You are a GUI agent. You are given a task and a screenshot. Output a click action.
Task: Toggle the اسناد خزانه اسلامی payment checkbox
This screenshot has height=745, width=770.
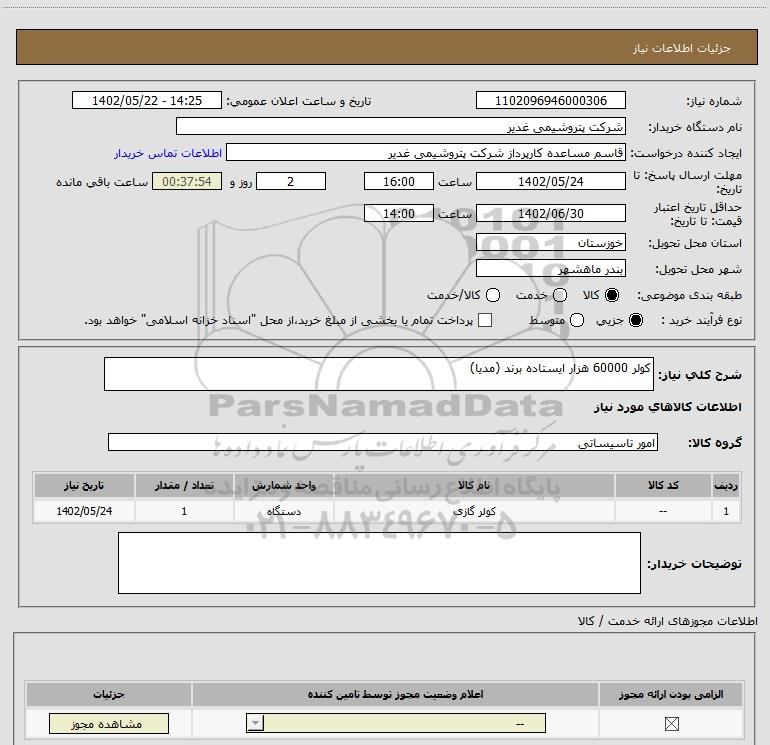coord(485,320)
